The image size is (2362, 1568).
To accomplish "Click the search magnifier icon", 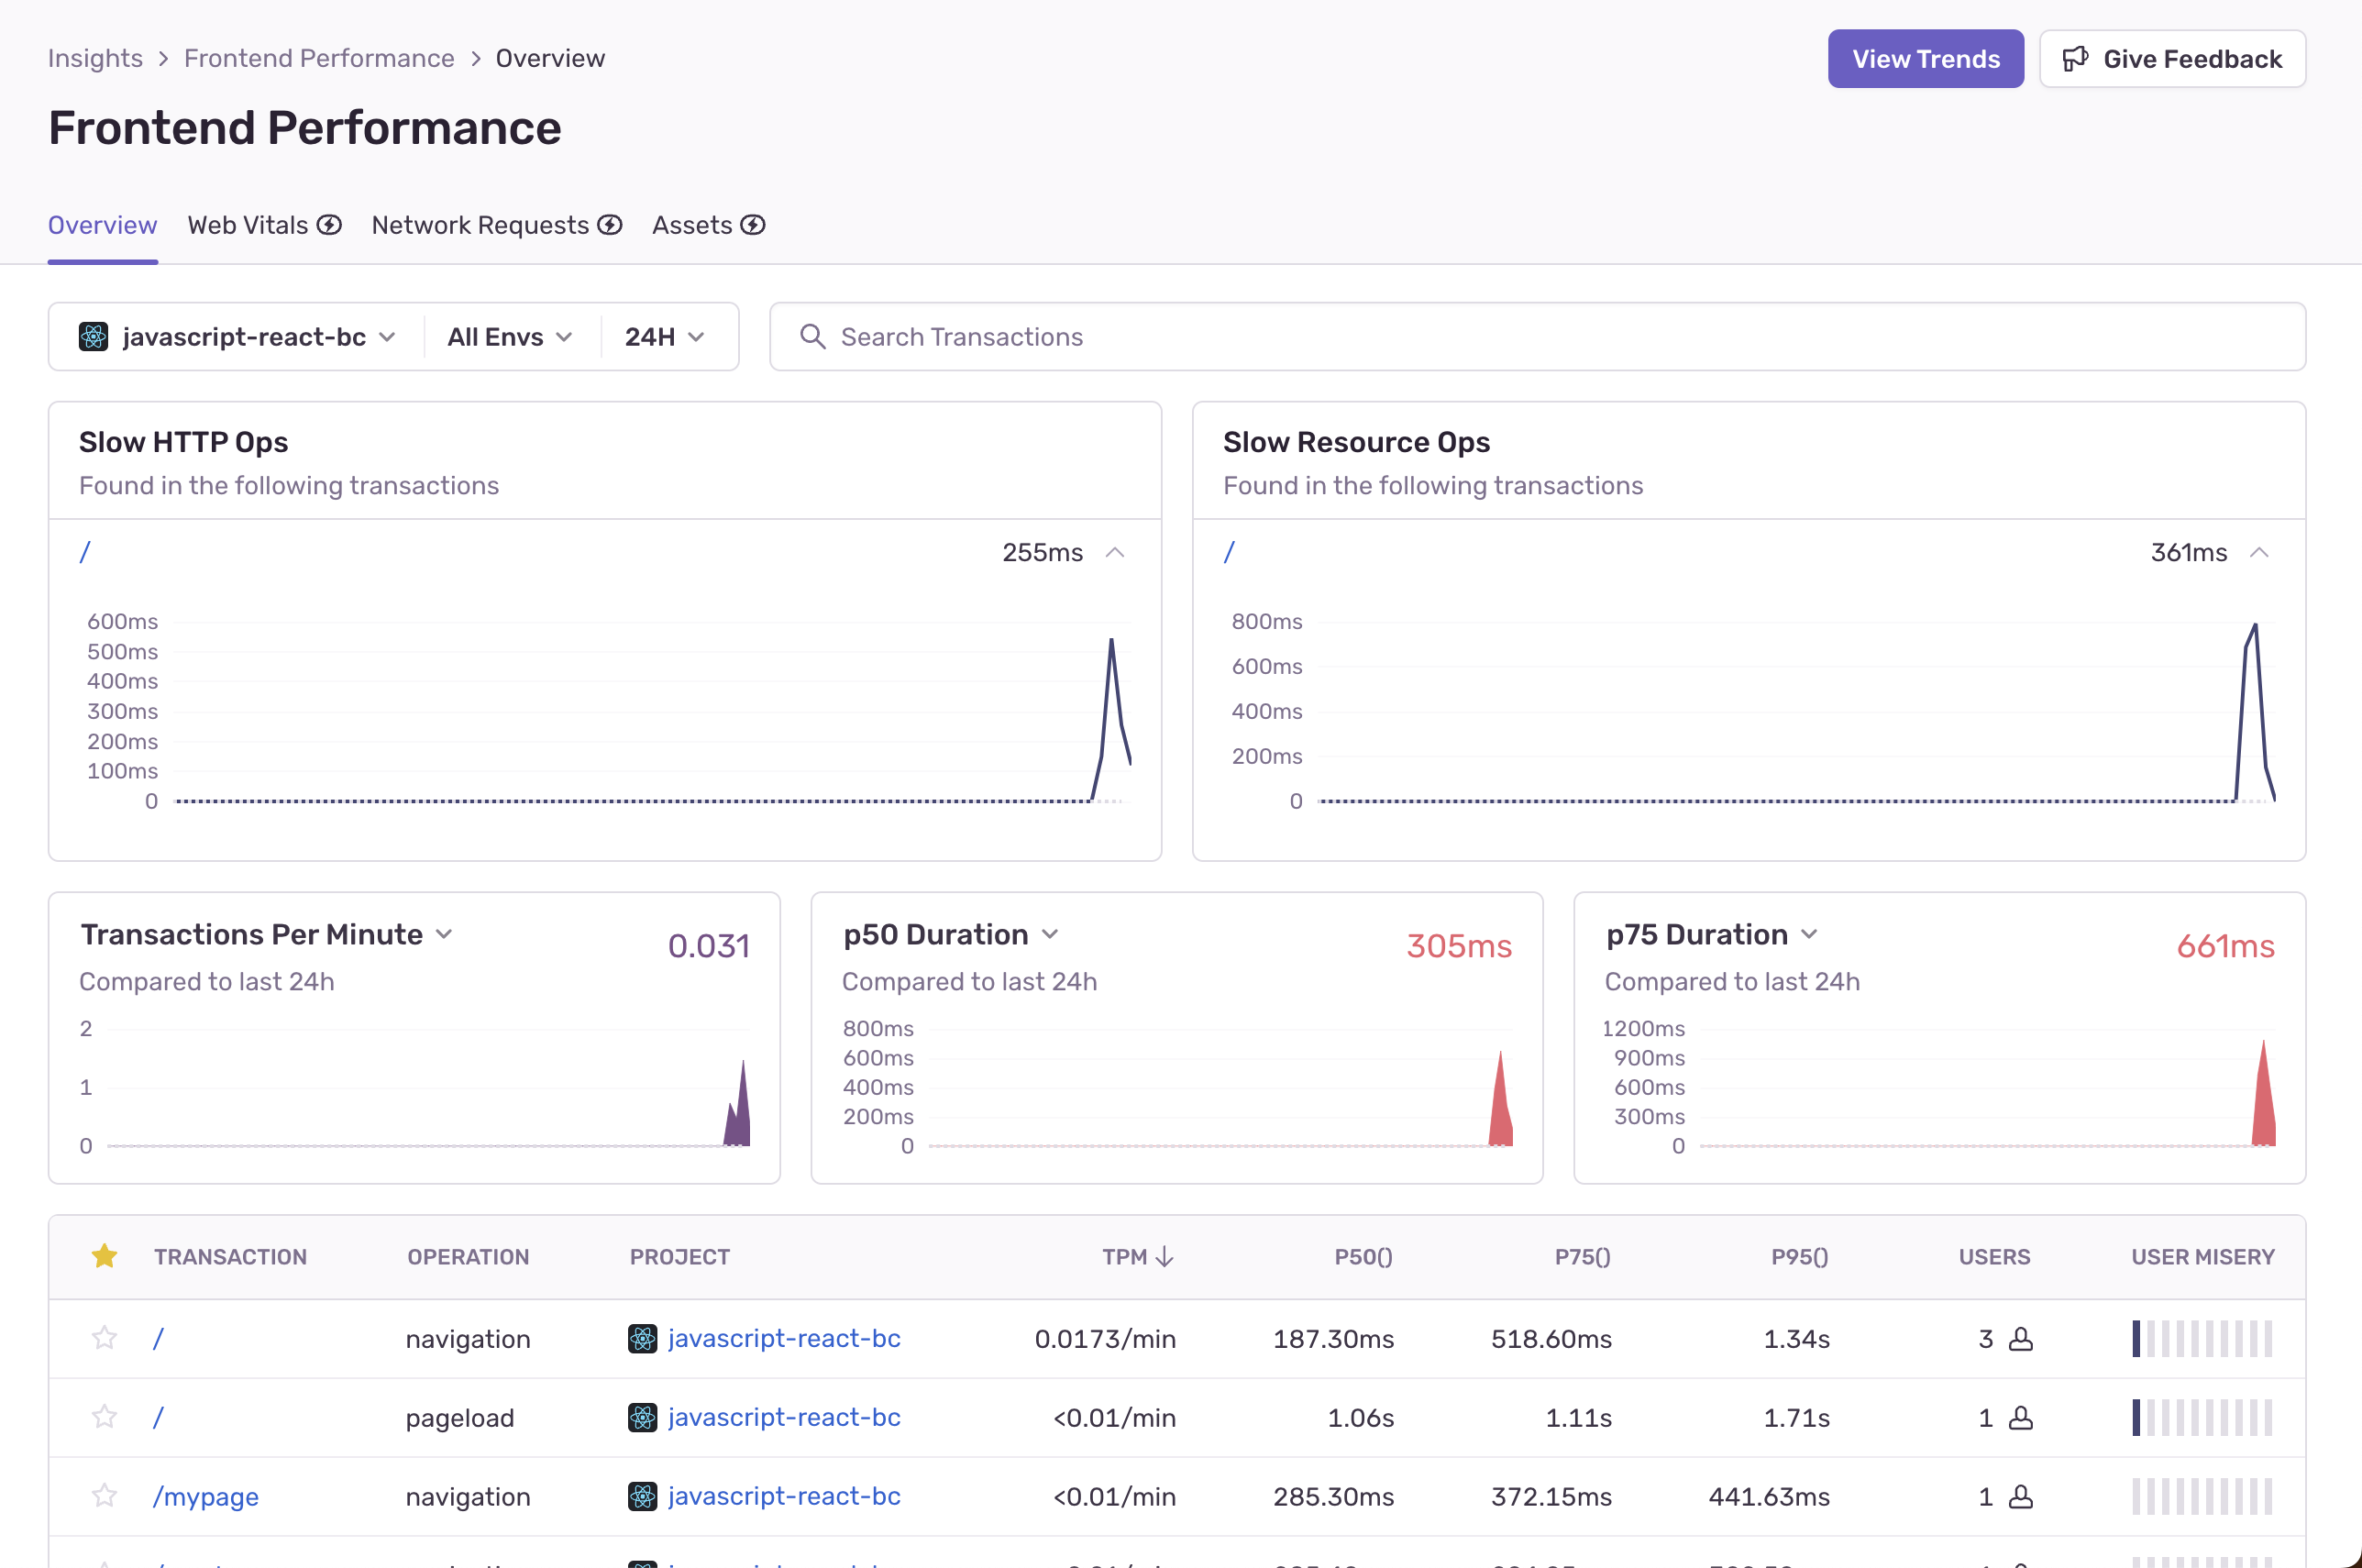I will click(x=812, y=337).
